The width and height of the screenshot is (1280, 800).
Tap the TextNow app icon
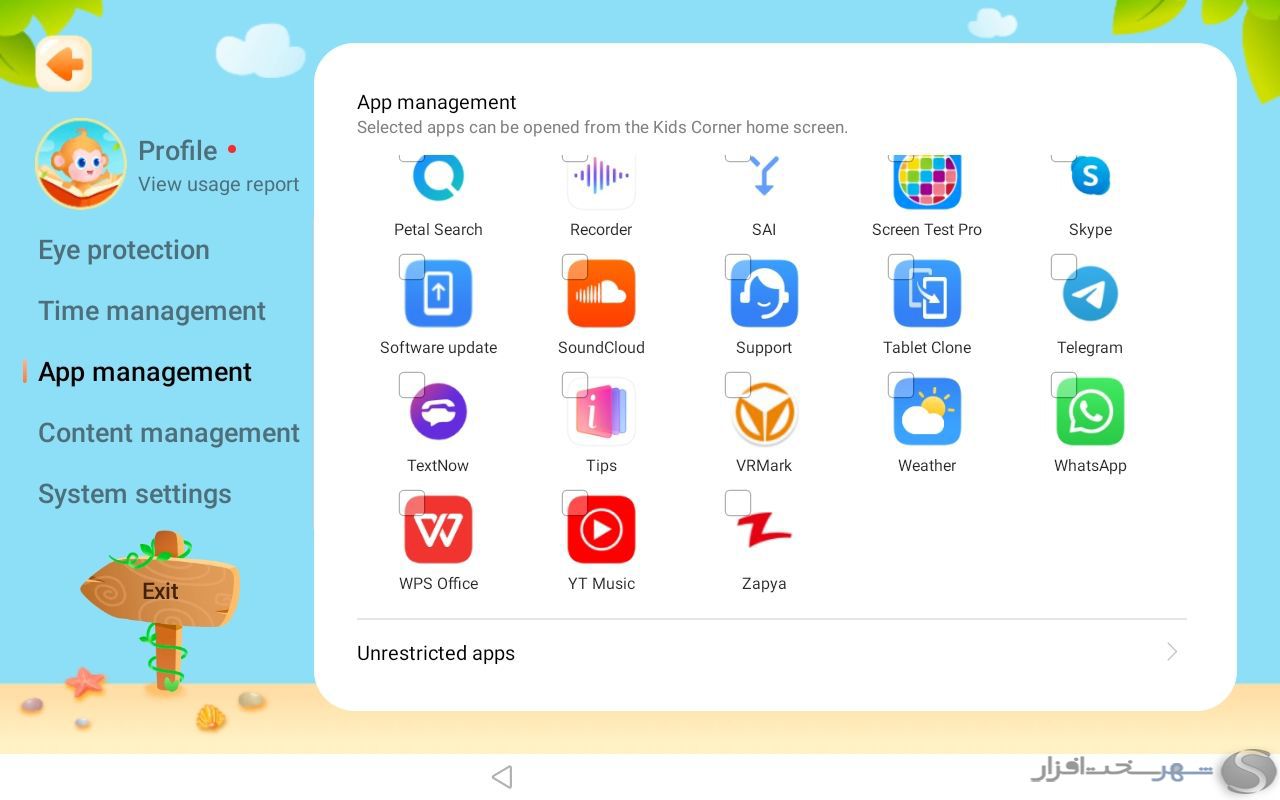pyautogui.click(x=438, y=411)
